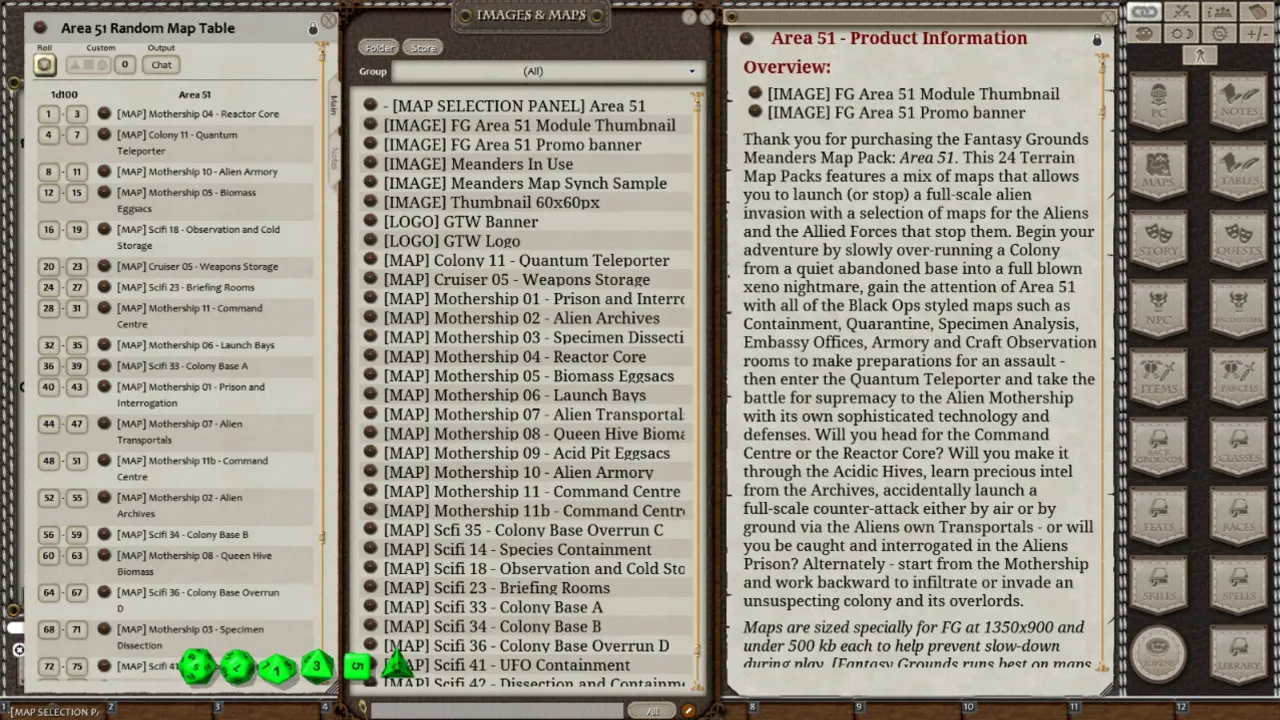This screenshot has width=1280, height=720.
Task: Click the chain link icon in top toolbar
Action: point(1144,12)
